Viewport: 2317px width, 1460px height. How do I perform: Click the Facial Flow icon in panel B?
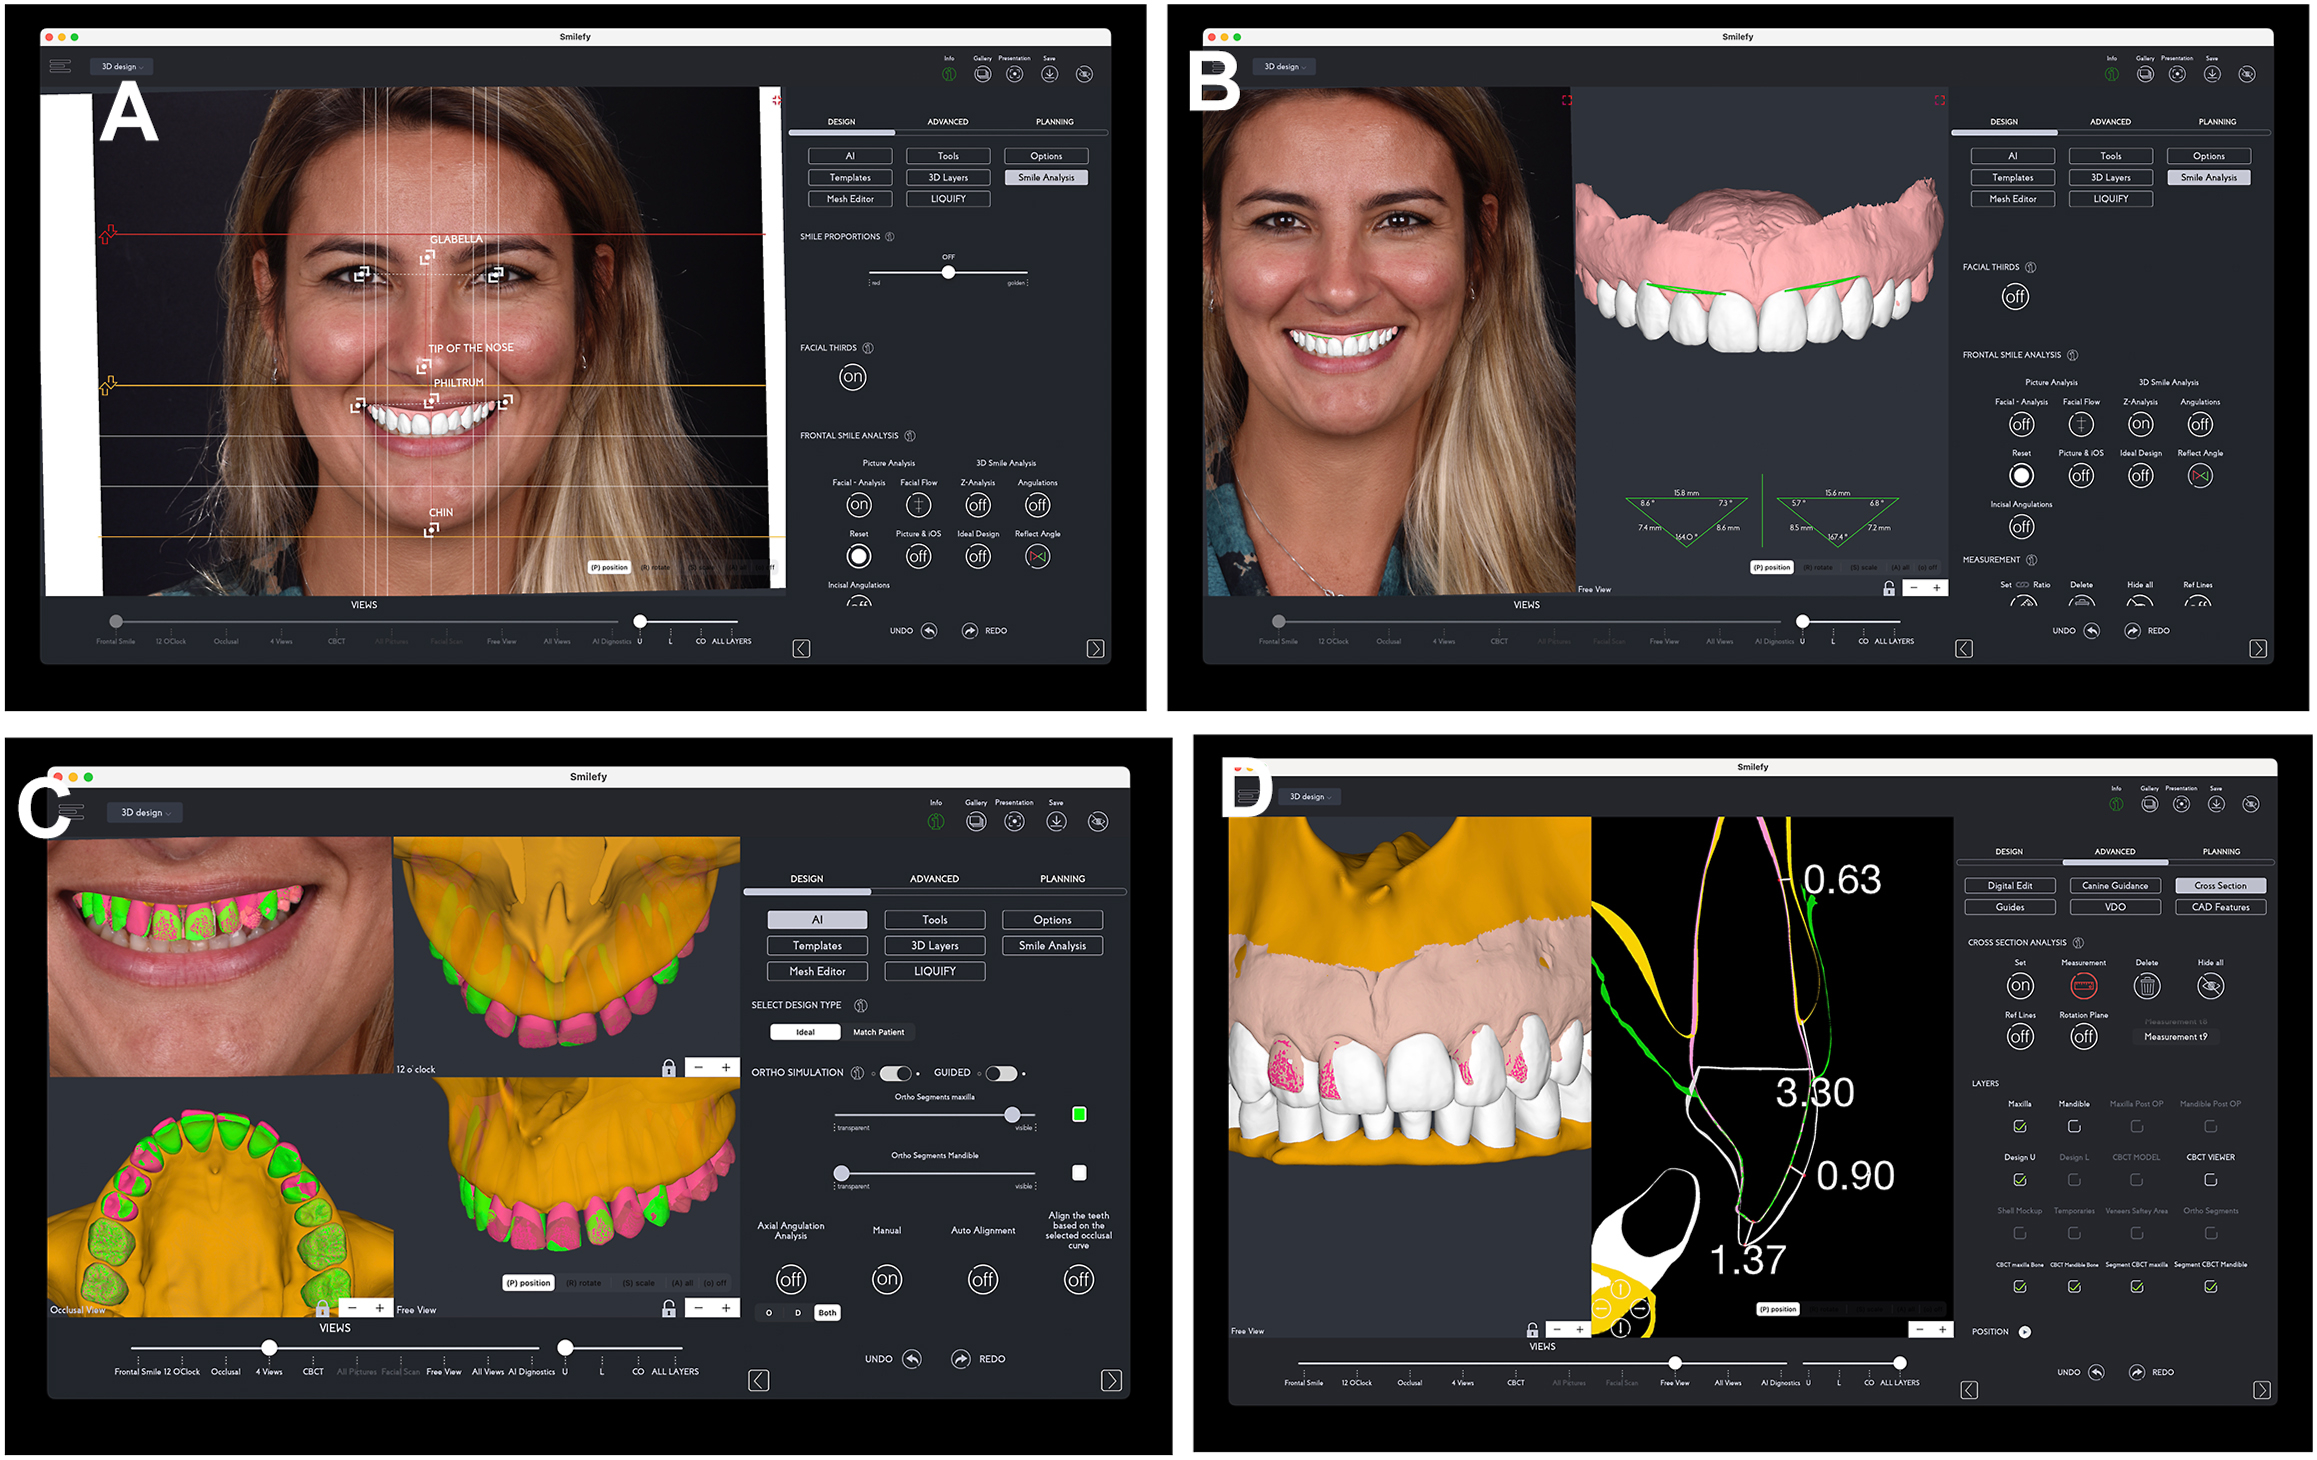[x=2081, y=424]
